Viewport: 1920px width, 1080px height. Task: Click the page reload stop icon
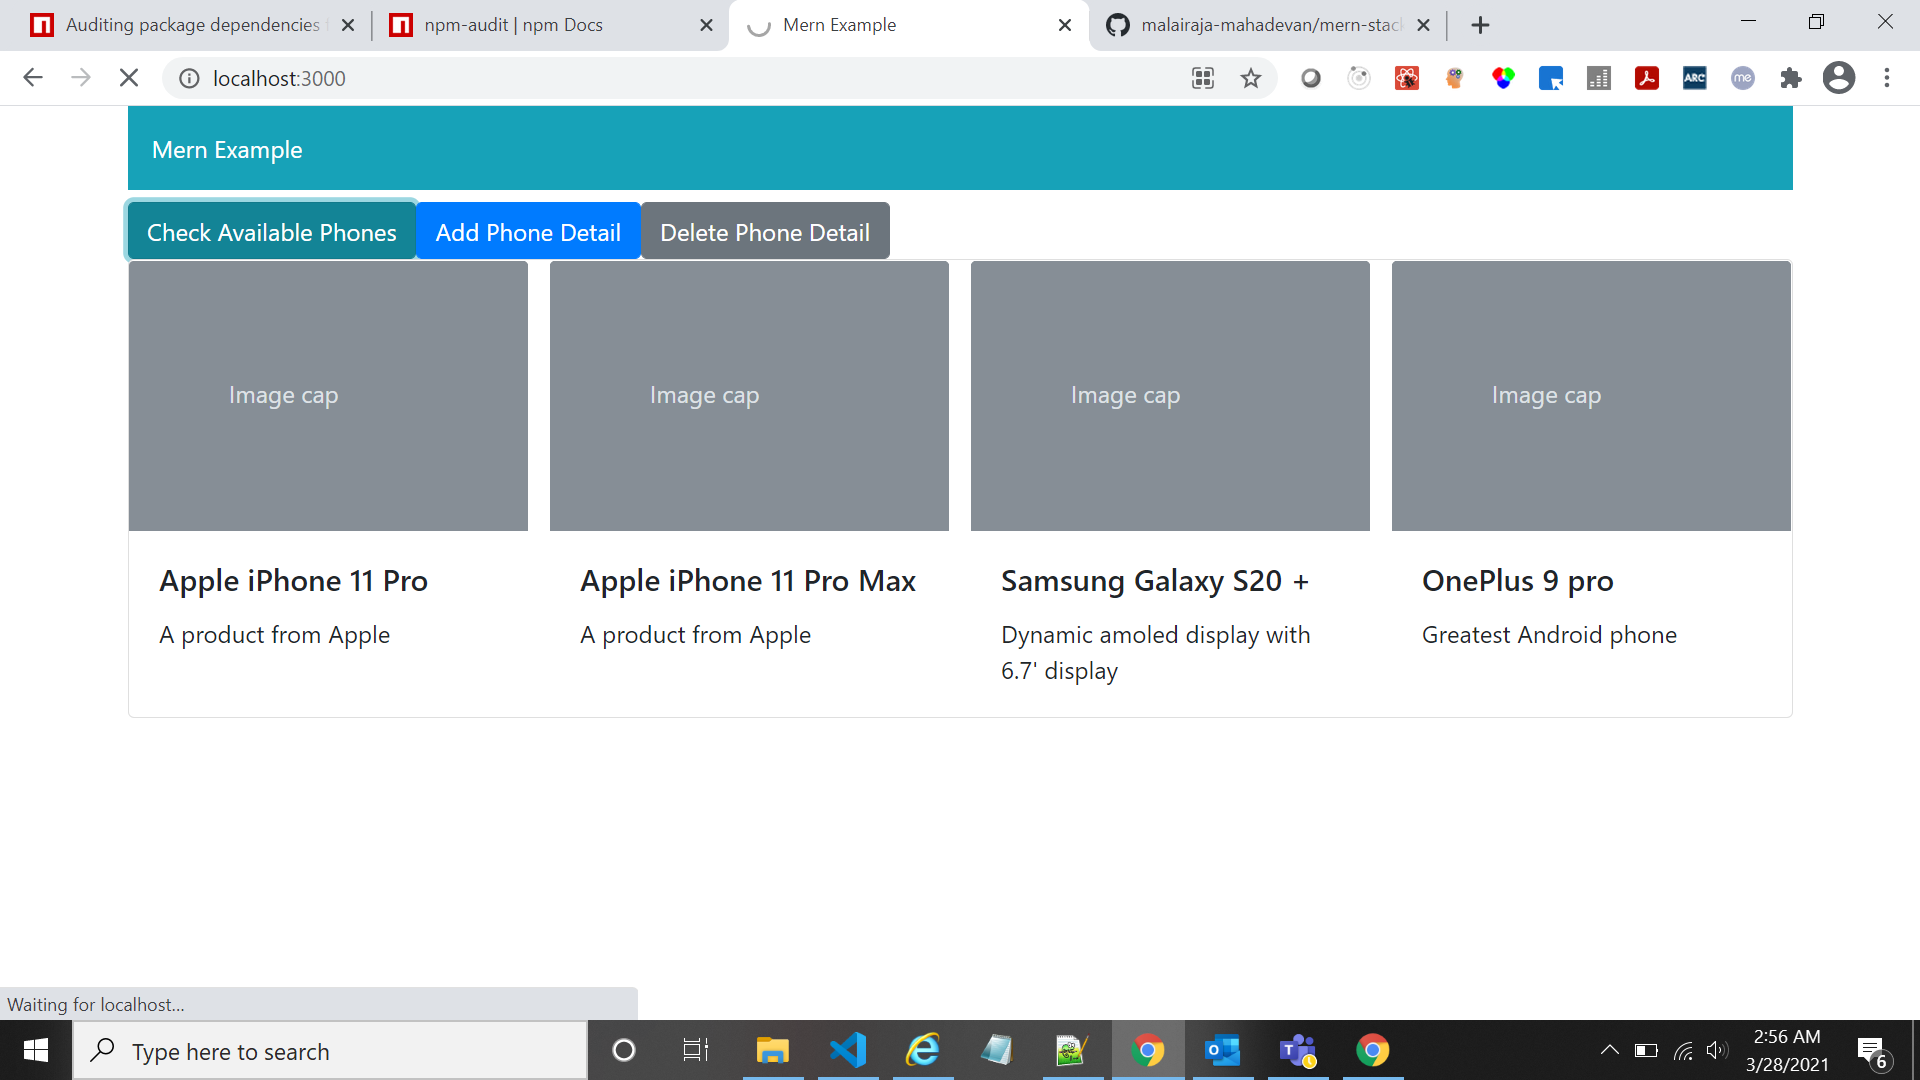point(128,77)
